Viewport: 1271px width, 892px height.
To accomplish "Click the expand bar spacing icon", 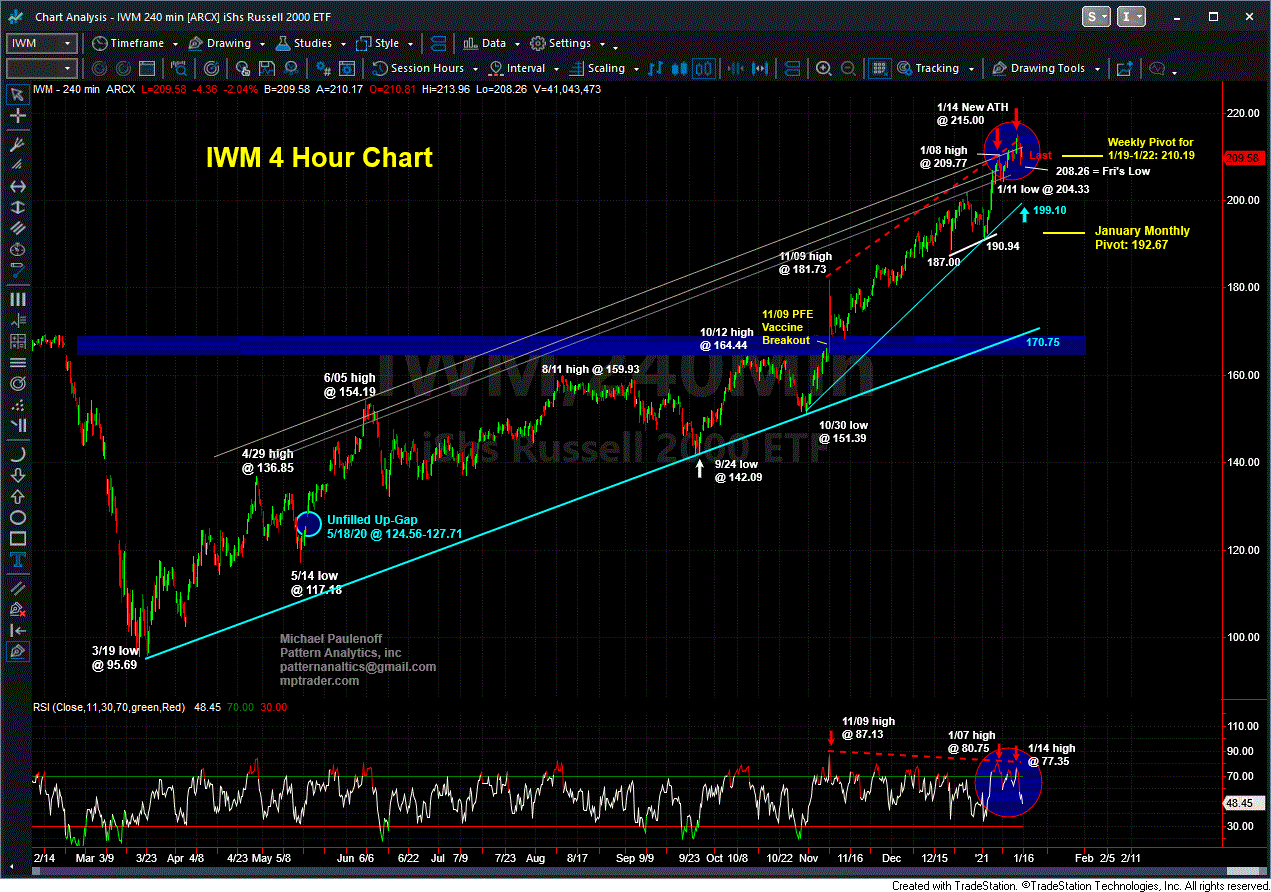I will point(759,68).
